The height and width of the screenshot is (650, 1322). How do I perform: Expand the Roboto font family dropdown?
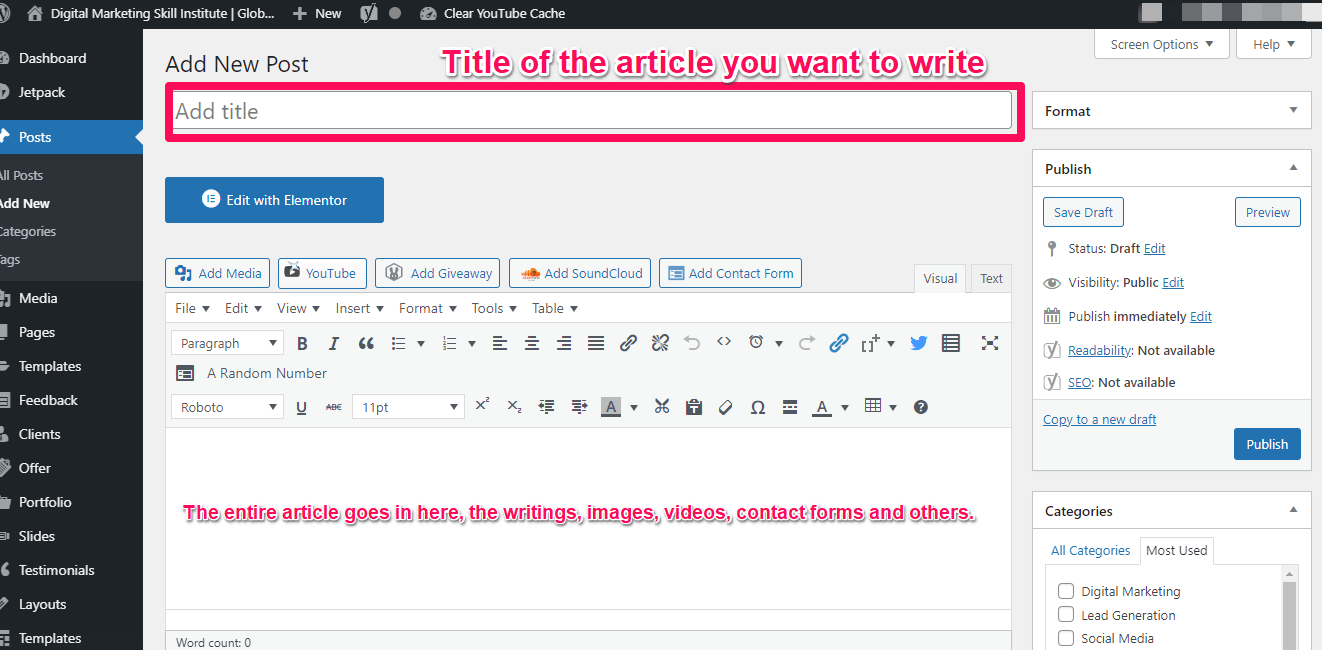point(227,407)
